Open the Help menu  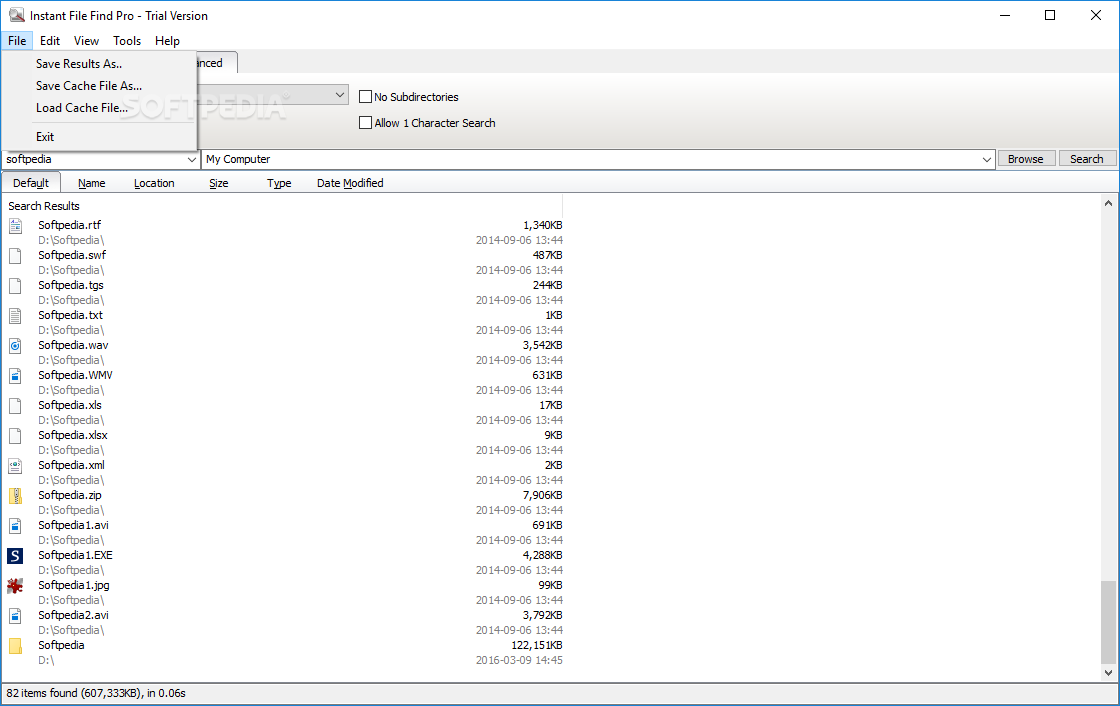click(167, 41)
